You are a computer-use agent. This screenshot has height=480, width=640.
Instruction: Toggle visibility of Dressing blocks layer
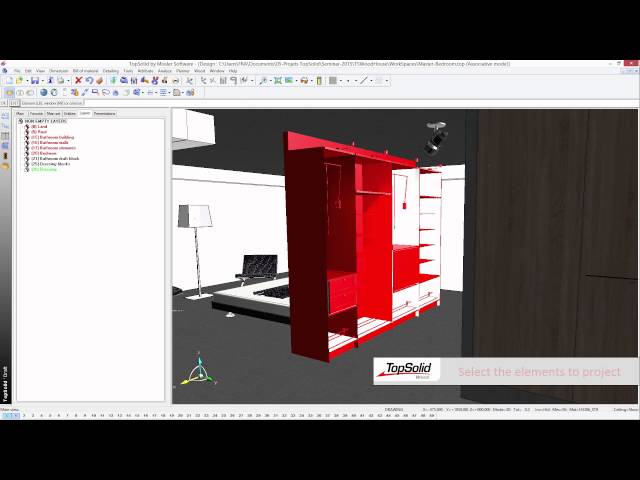tap(27, 164)
